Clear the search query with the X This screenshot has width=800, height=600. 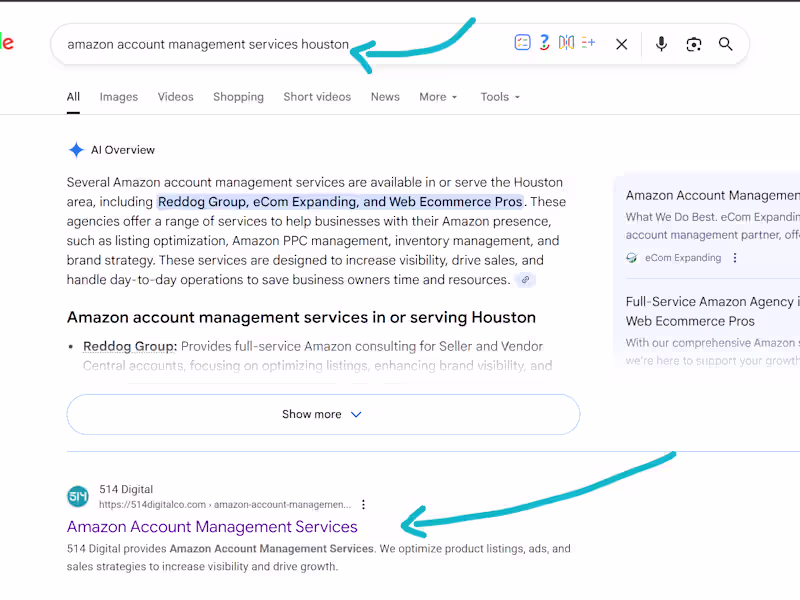tap(621, 44)
